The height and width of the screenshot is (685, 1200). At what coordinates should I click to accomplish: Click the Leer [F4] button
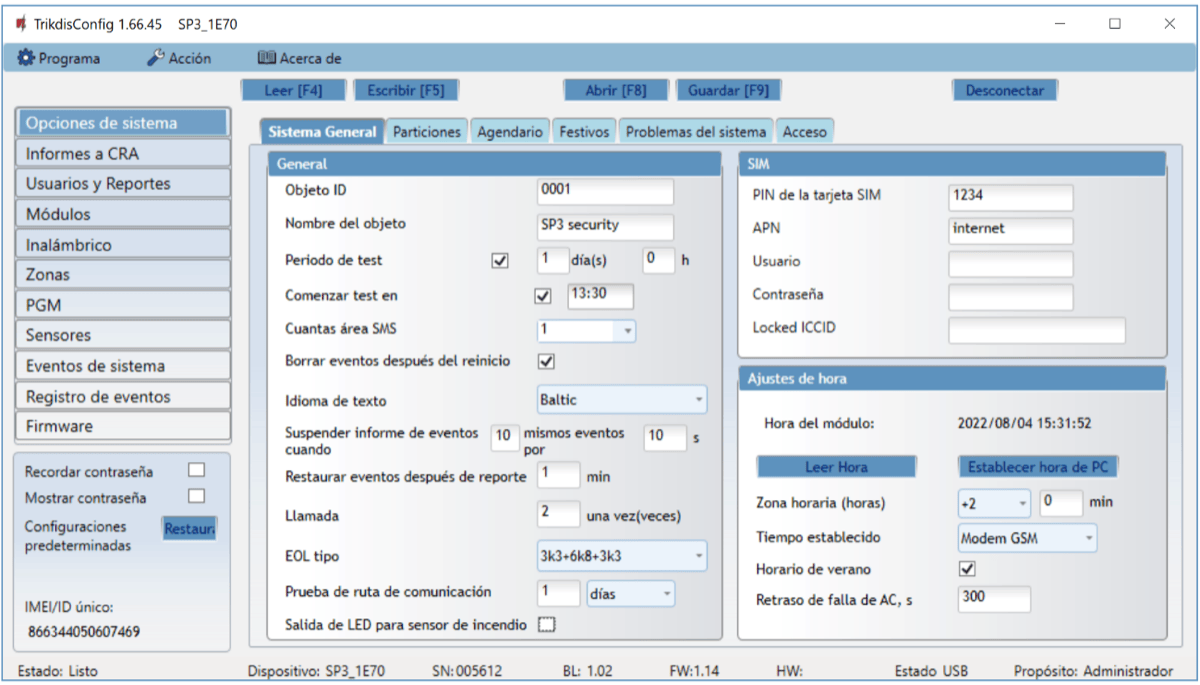[x=293, y=90]
